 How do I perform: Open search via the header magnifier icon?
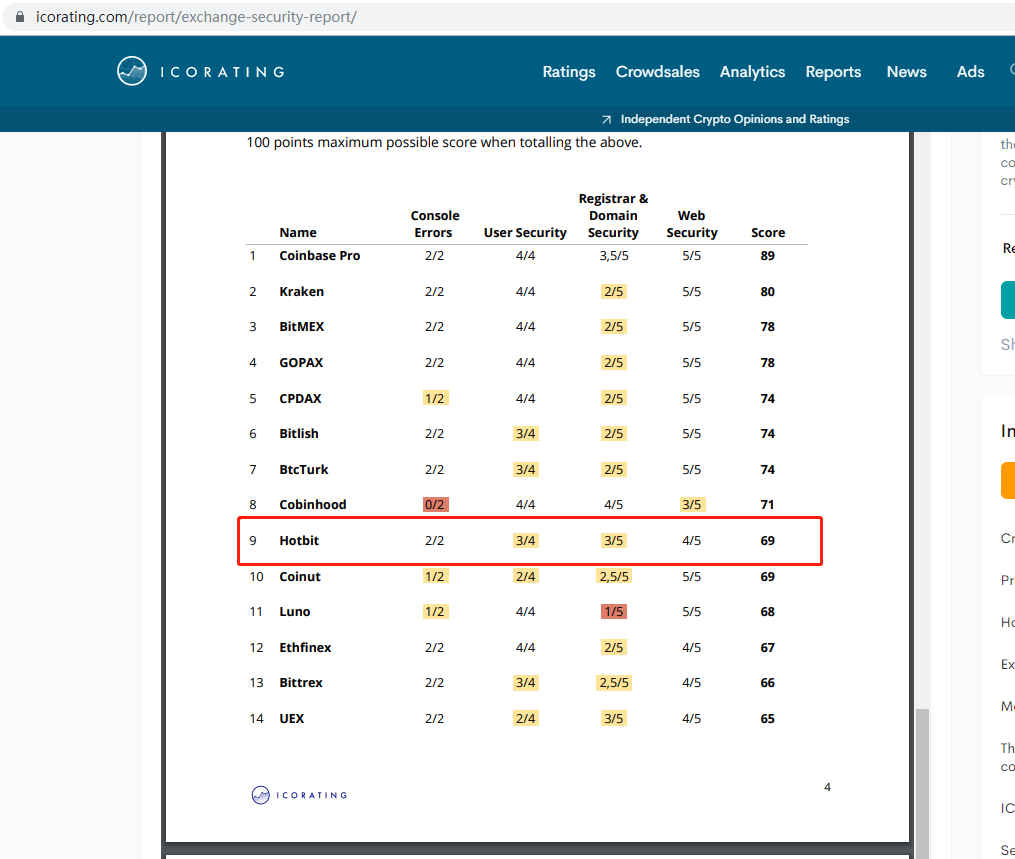1011,71
